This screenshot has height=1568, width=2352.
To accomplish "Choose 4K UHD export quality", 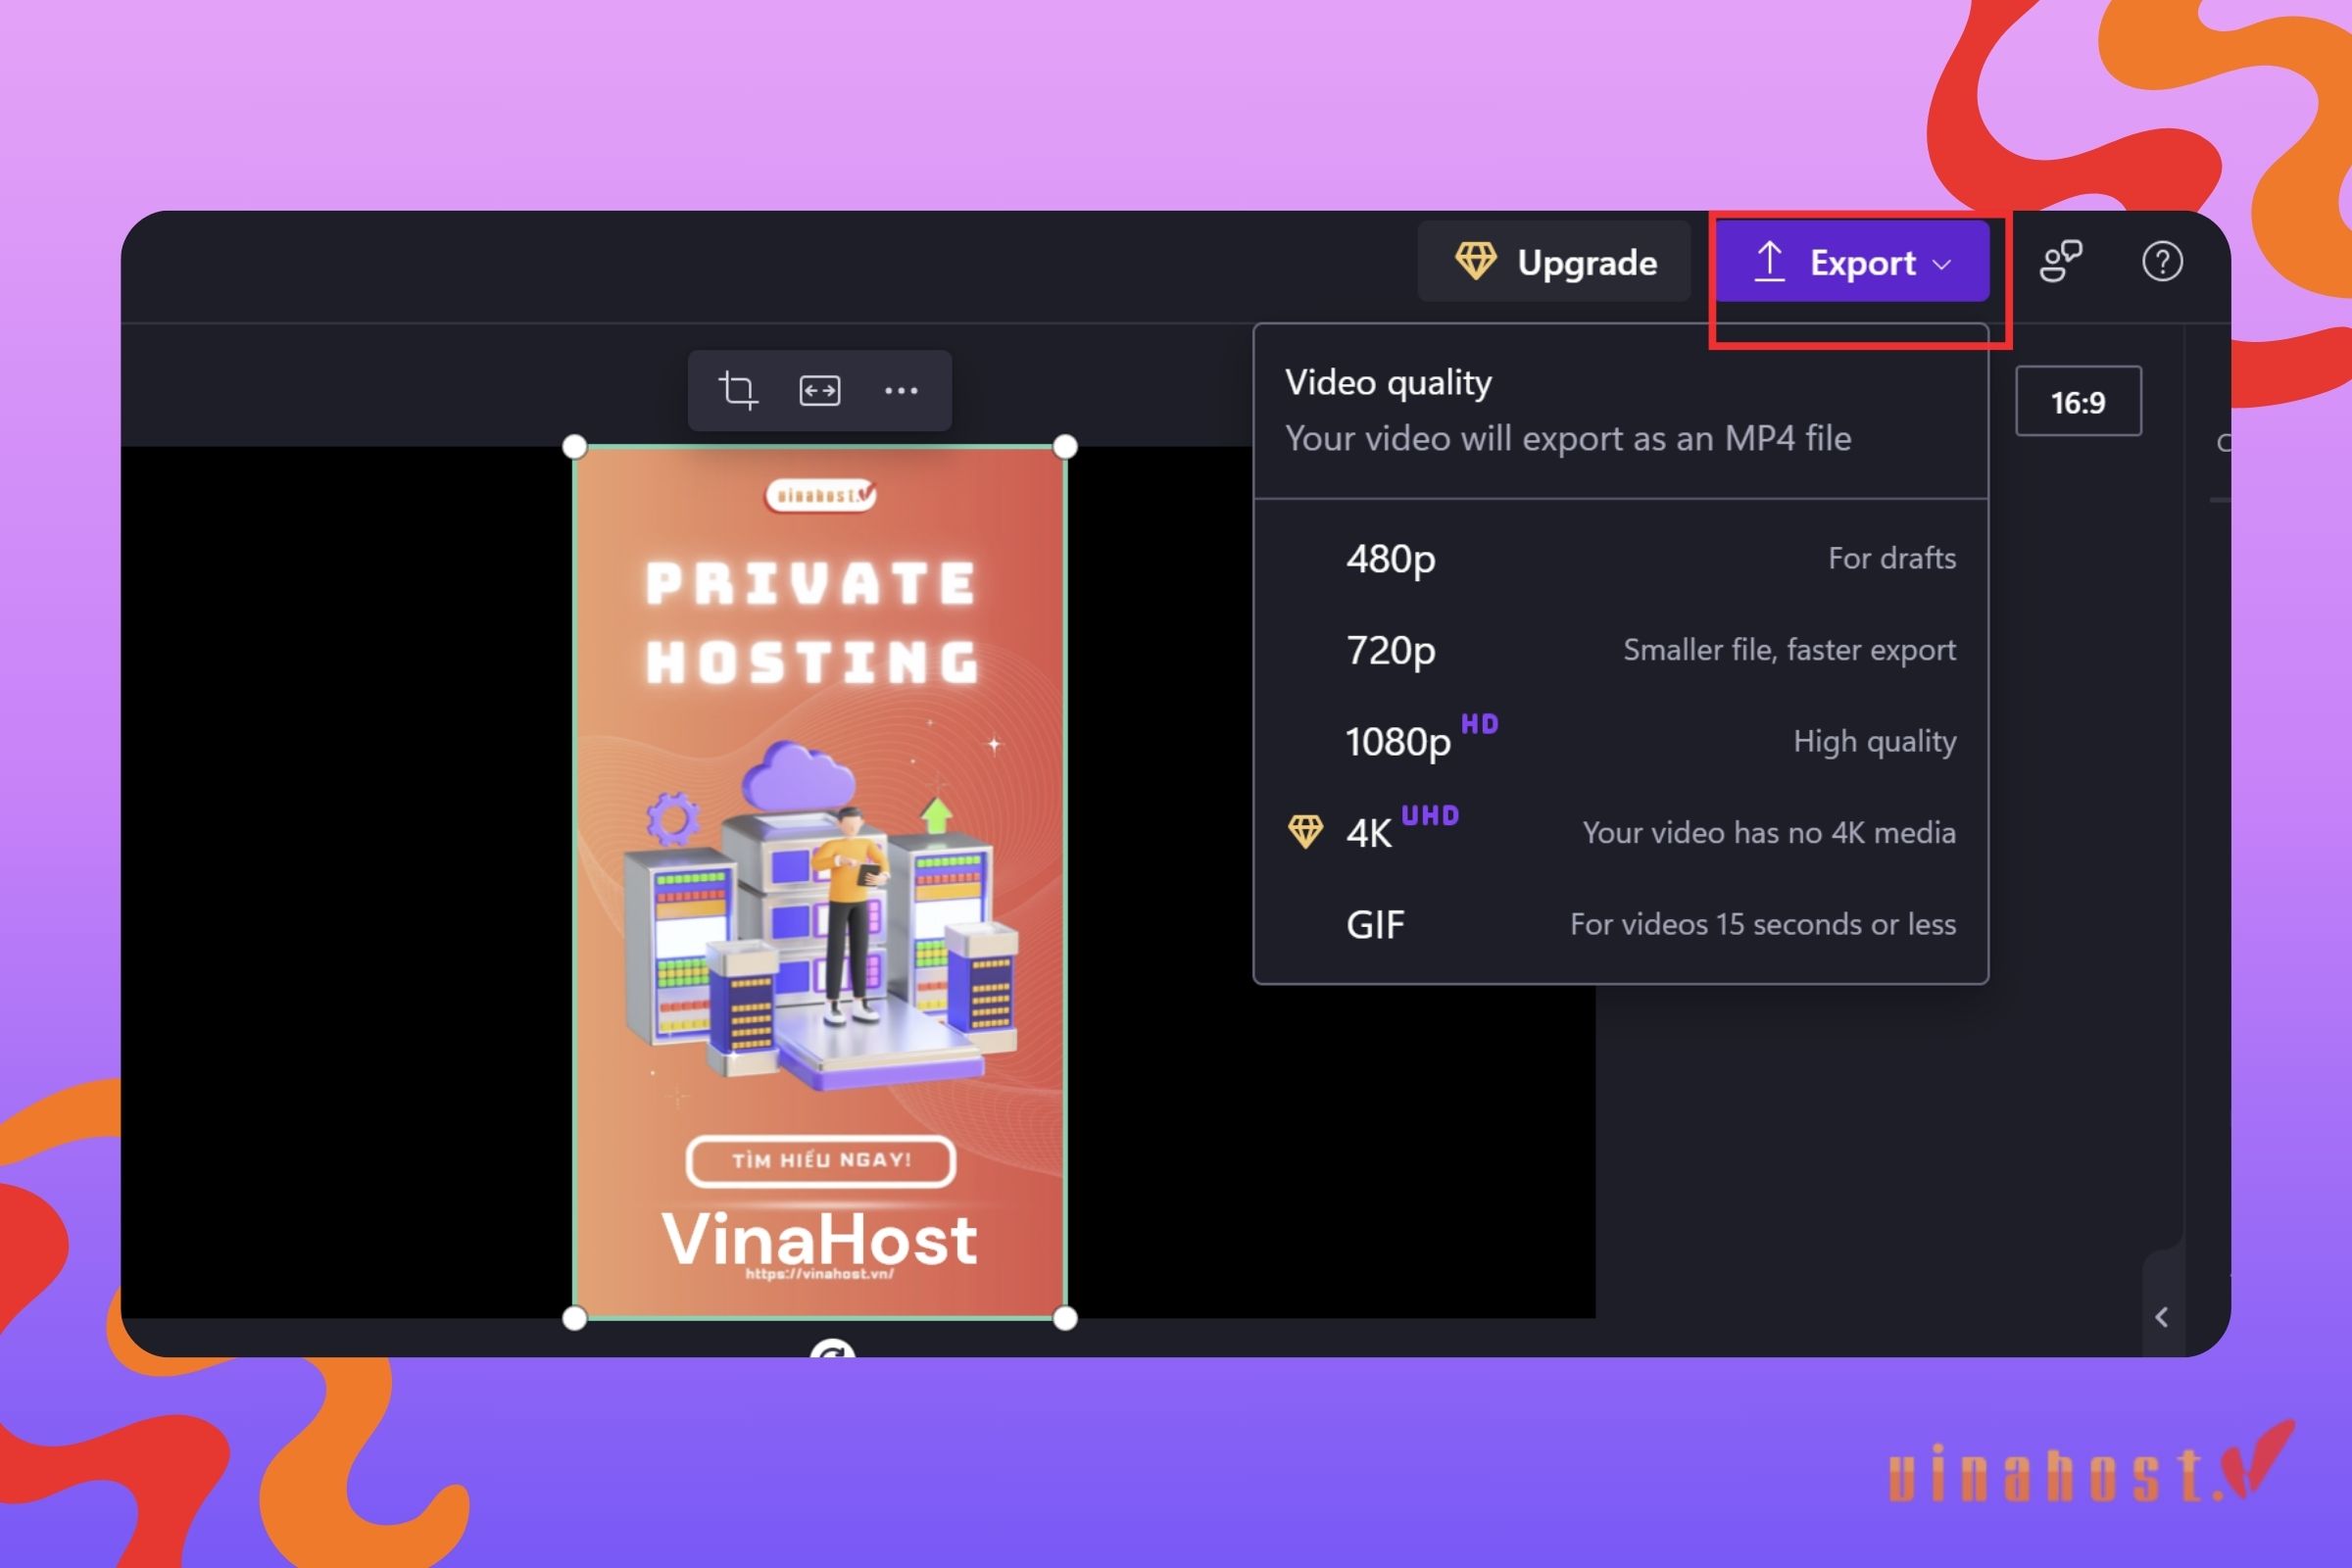I will (x=1620, y=833).
